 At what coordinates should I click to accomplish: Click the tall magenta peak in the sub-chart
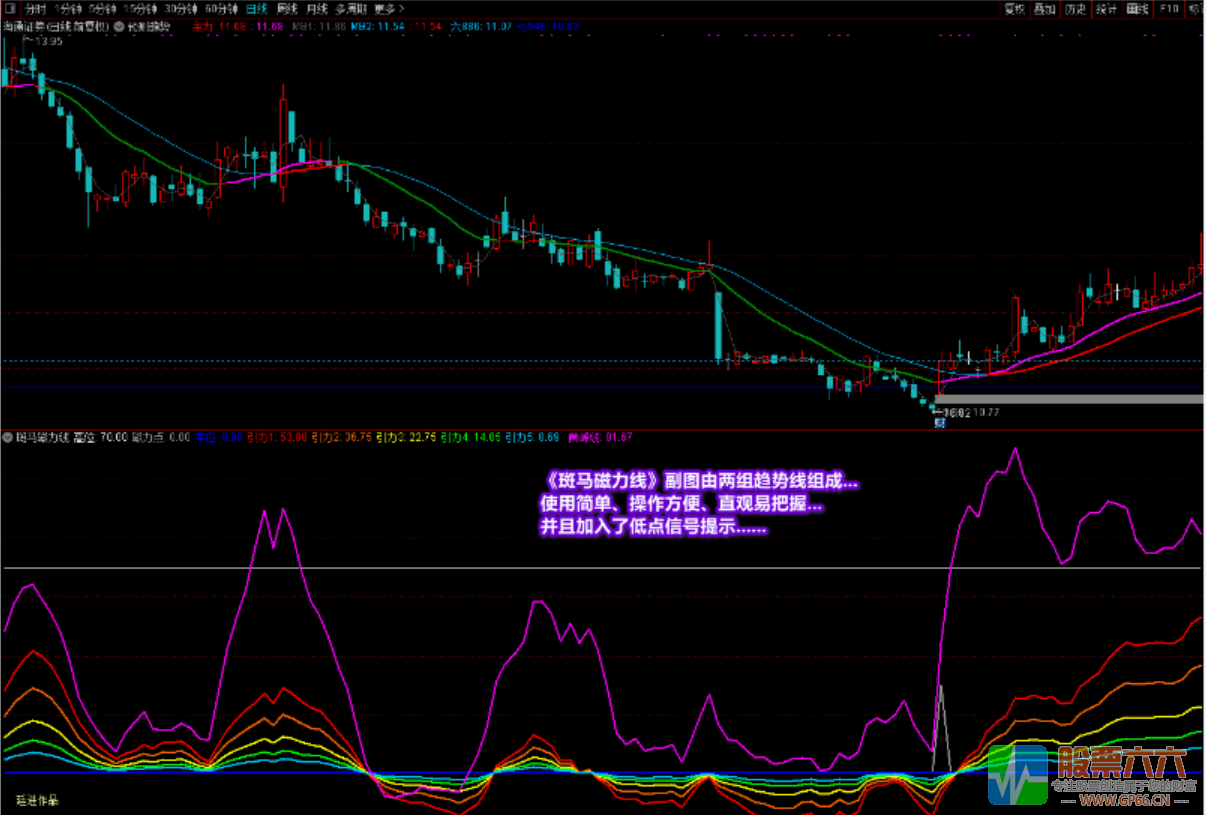click(1015, 452)
